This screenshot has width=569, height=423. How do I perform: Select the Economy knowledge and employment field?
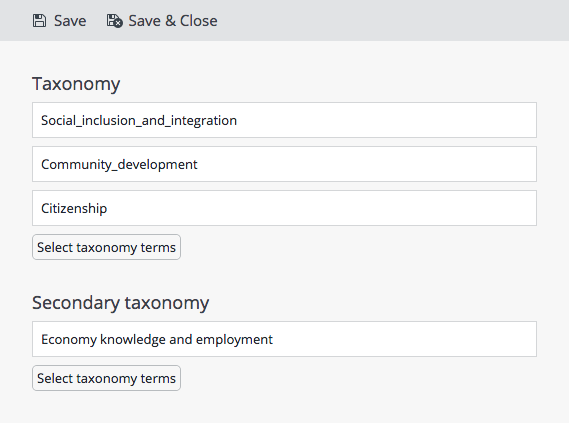pyautogui.click(x=284, y=339)
